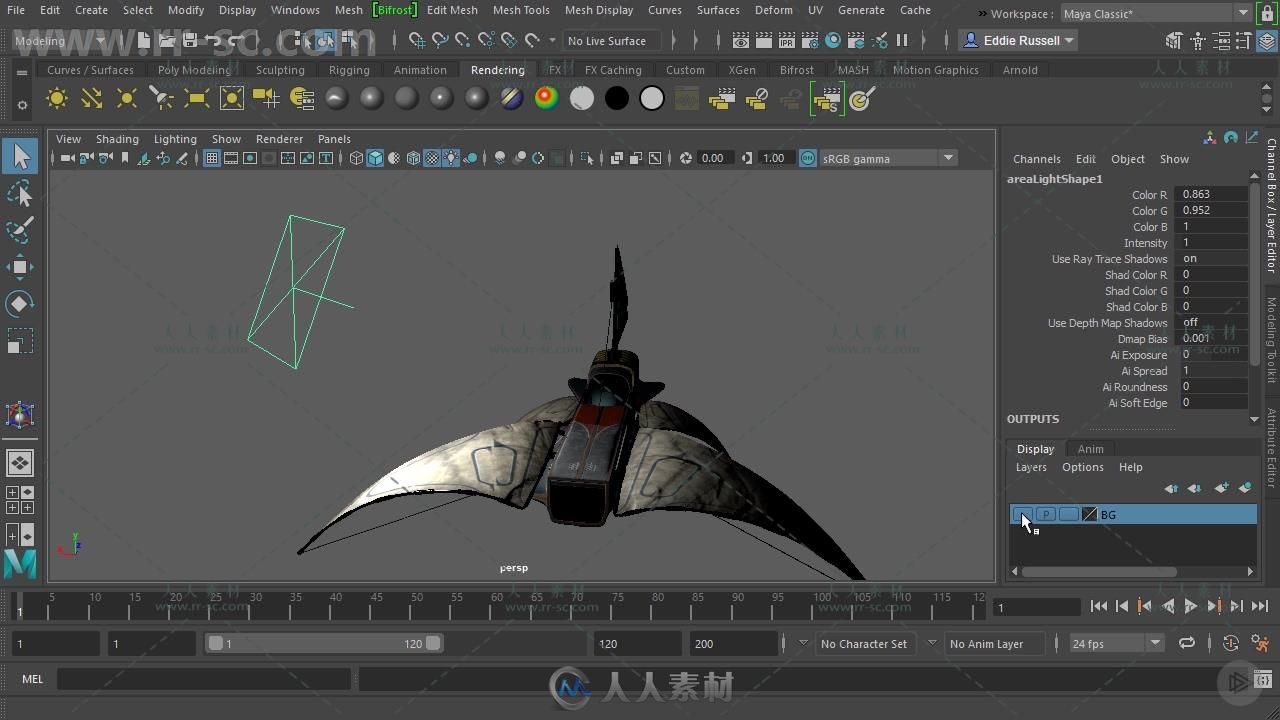Click the Layer Editor horizontal scrollbar

1099,572
